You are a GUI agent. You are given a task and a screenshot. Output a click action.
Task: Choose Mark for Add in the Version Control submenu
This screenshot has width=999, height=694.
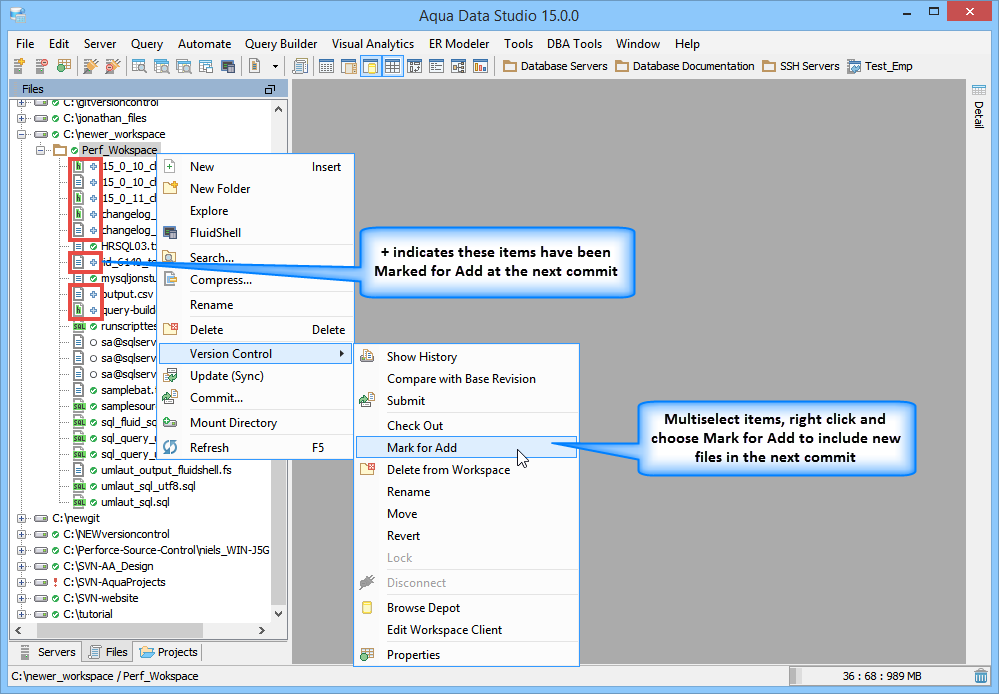pyautogui.click(x=466, y=447)
